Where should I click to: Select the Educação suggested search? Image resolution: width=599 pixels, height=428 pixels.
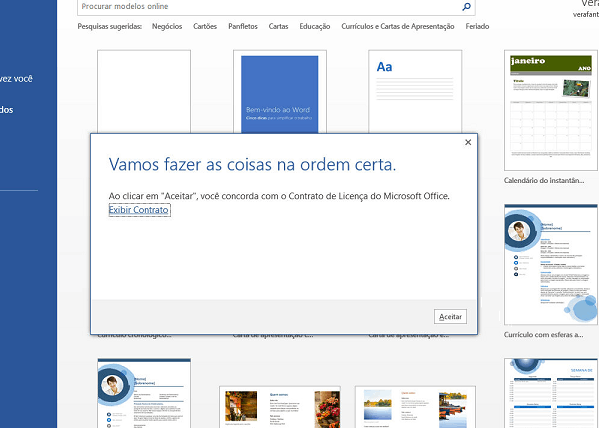(315, 26)
